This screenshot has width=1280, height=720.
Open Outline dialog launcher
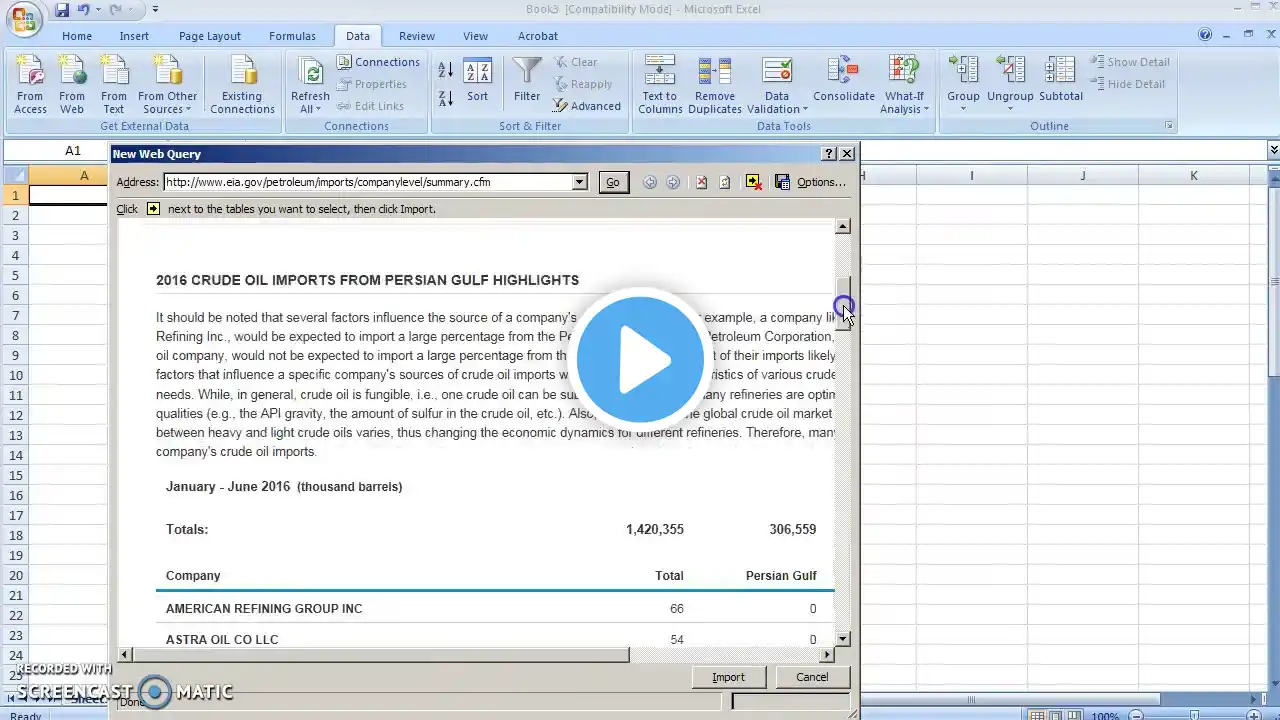point(1169,126)
